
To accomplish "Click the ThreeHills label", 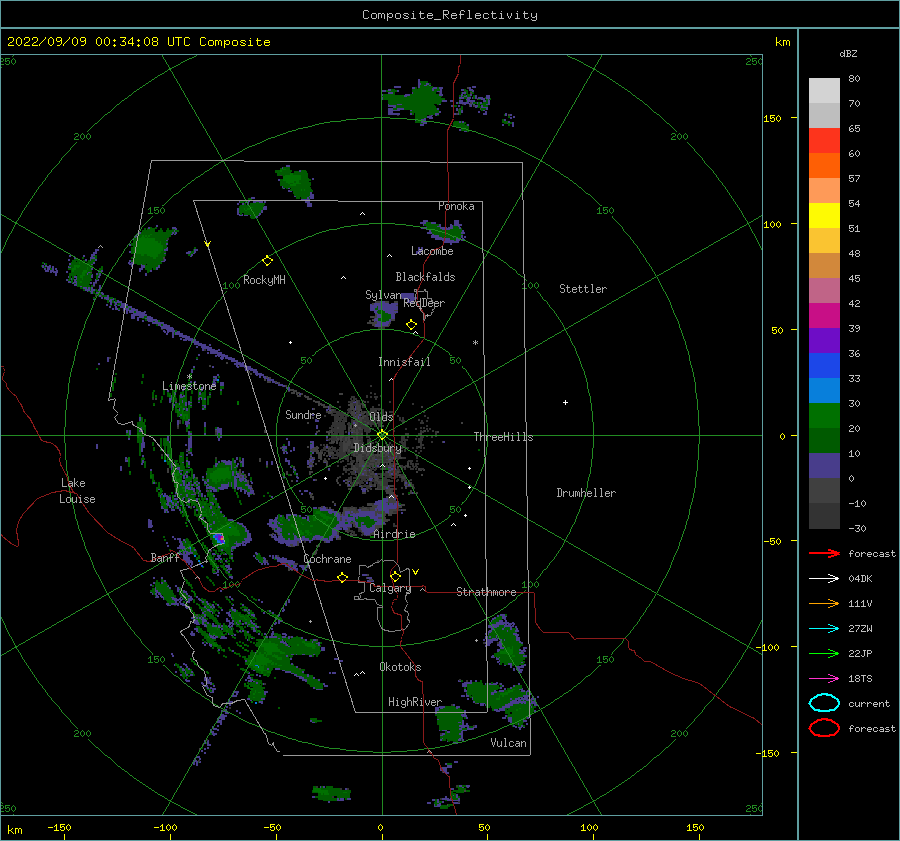I will coord(503,437).
